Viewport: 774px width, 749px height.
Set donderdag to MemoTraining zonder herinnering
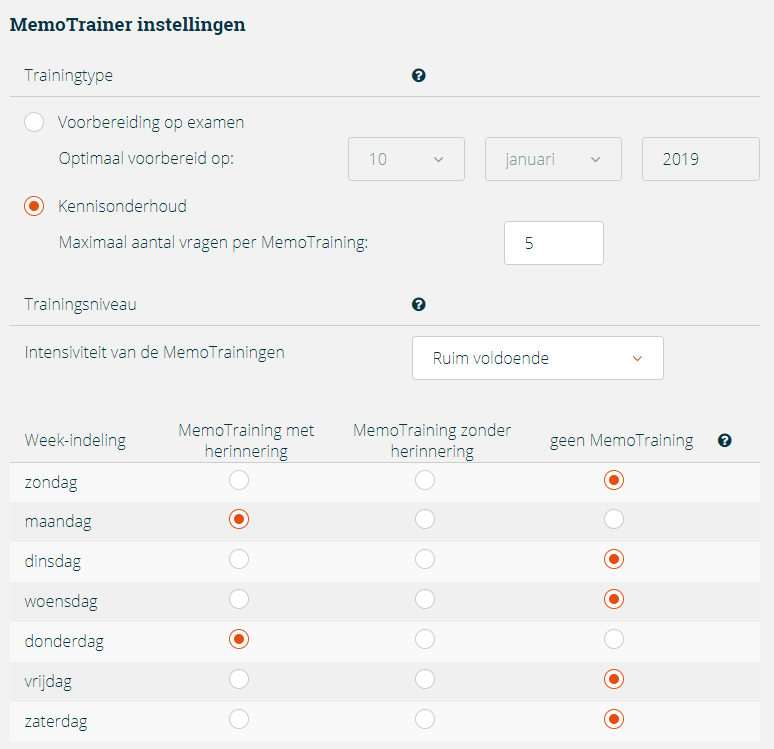[x=425, y=639]
